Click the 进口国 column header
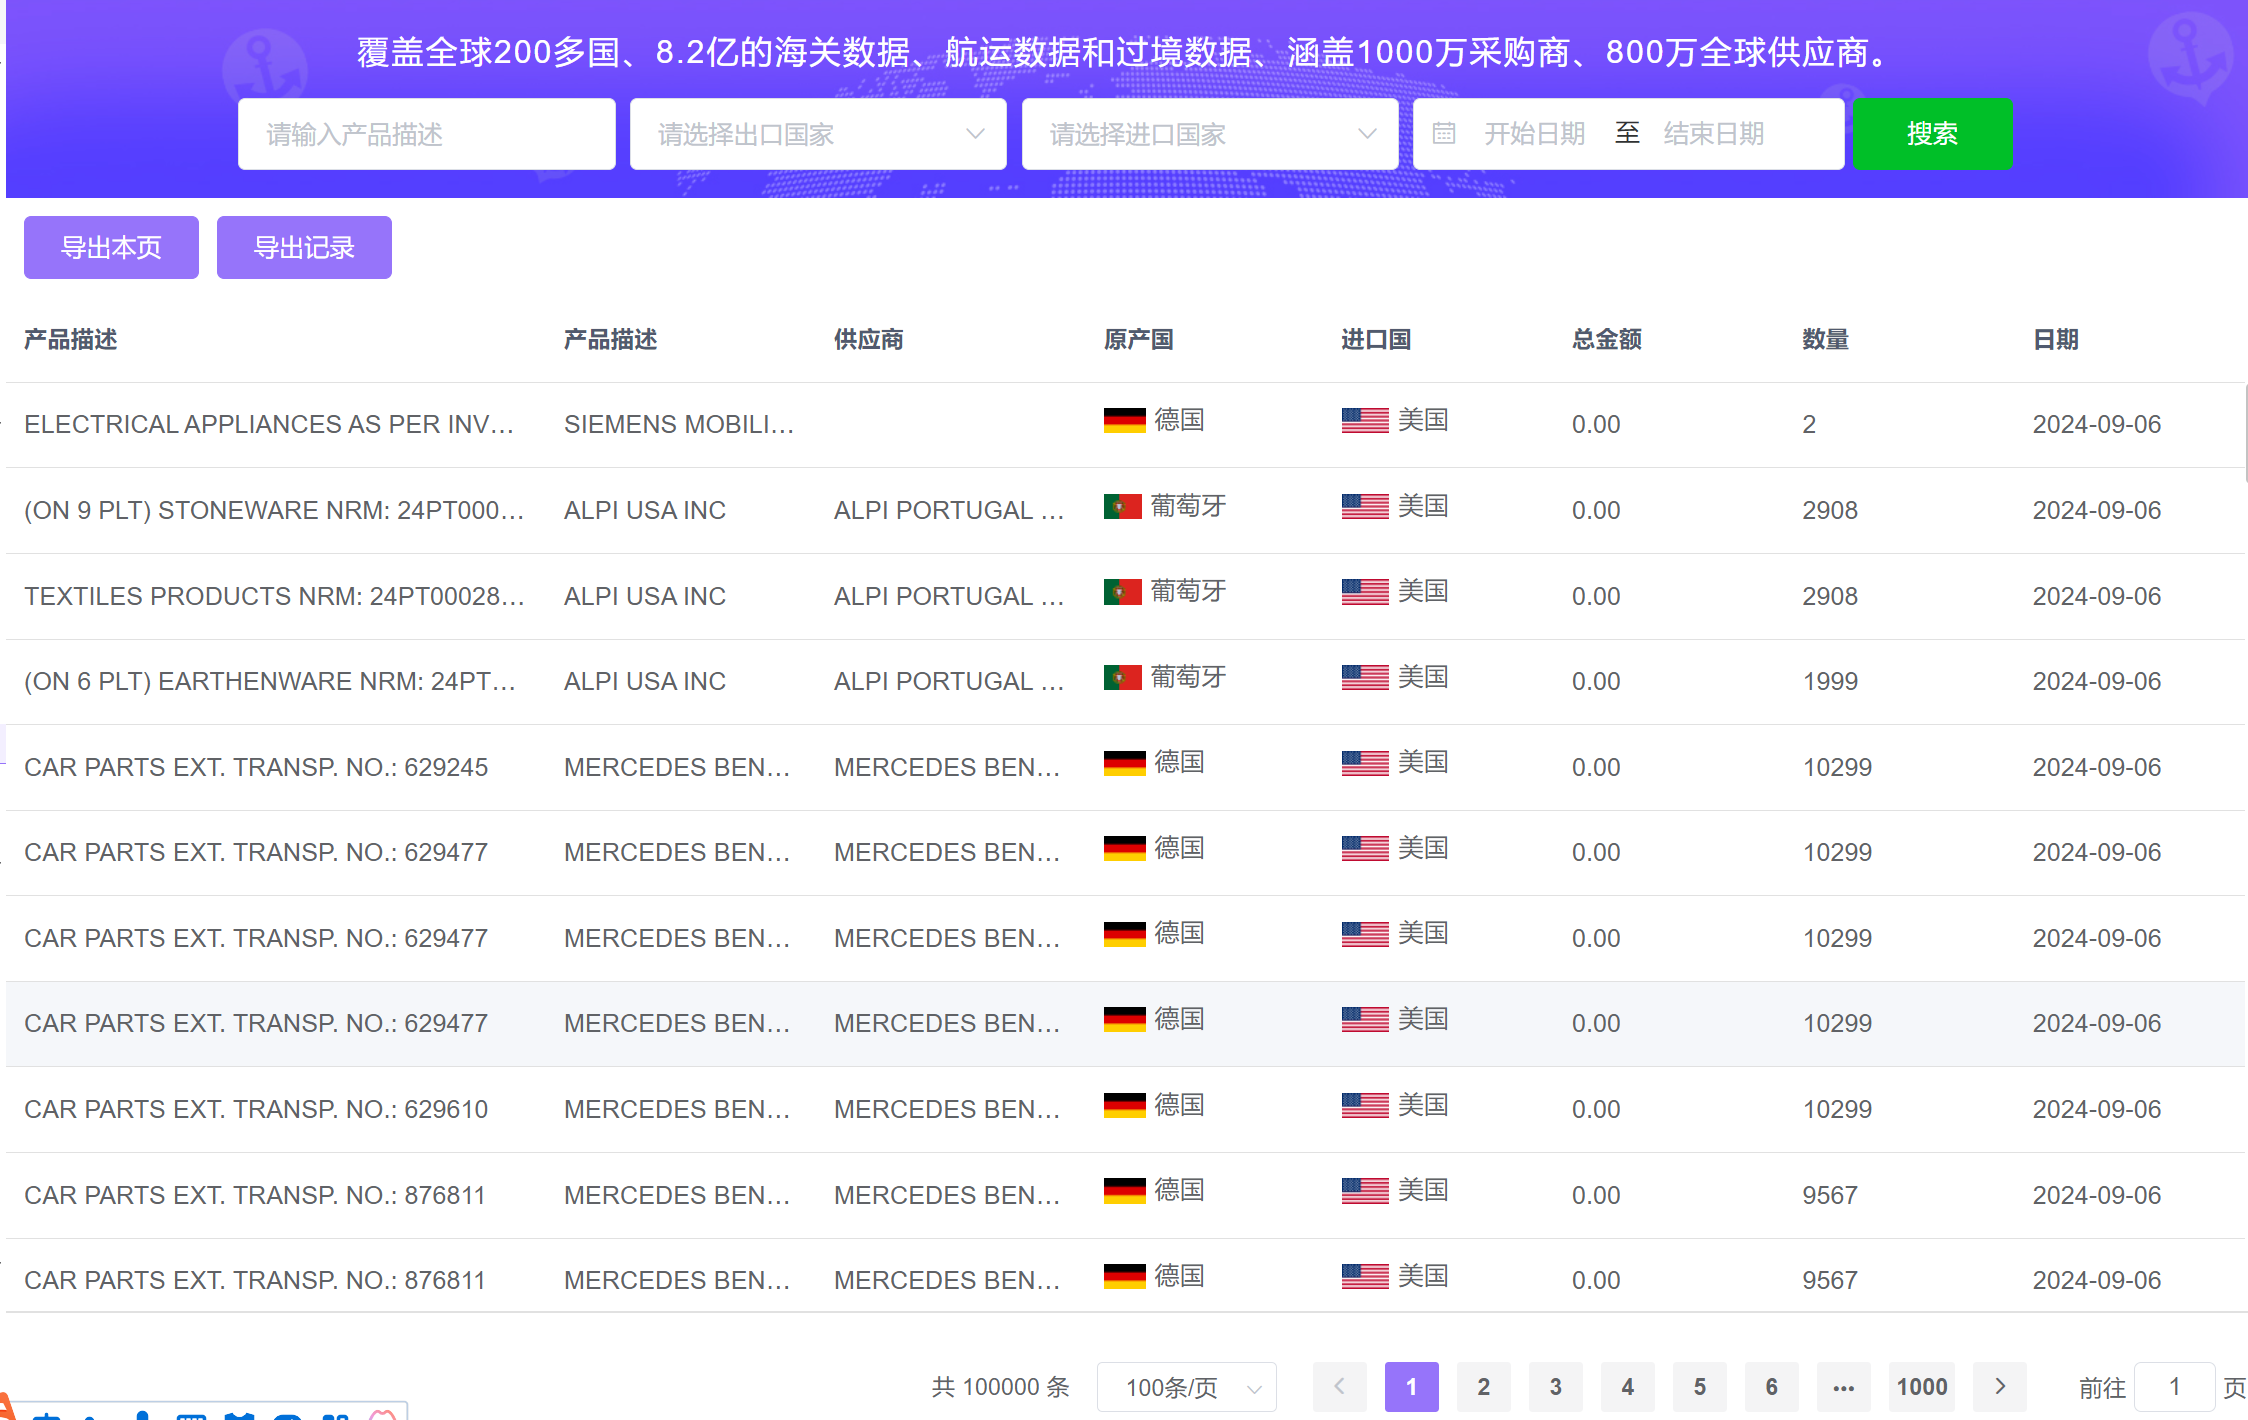 click(1376, 340)
